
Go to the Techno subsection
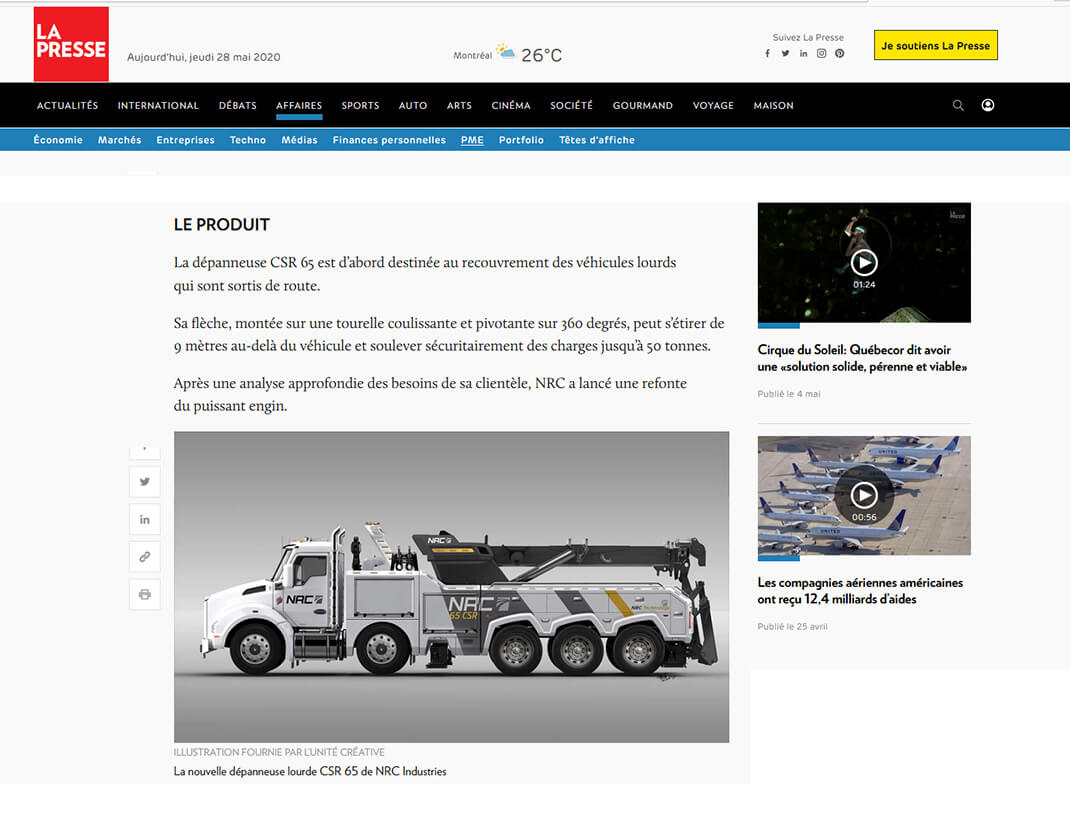(248, 140)
